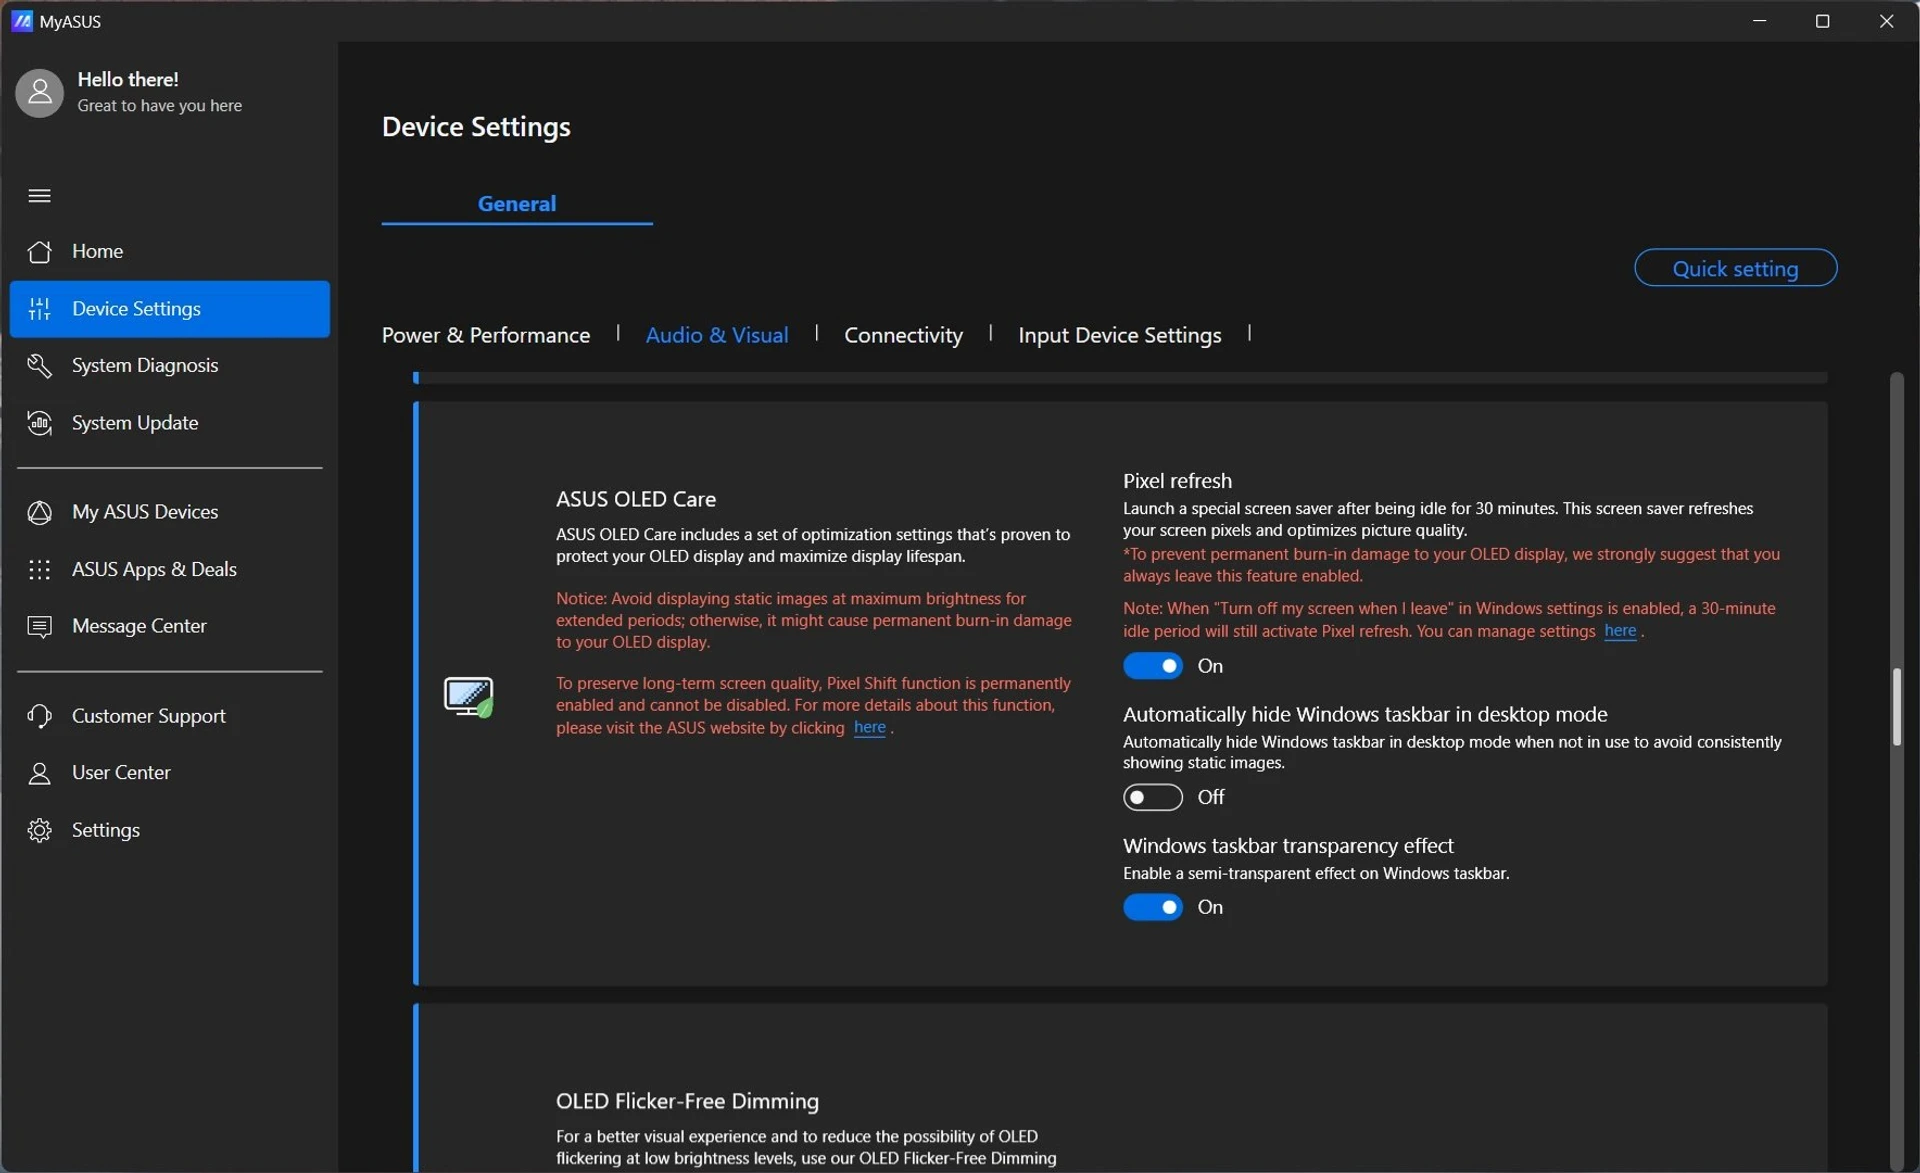Click the Customer Support headset icon

click(39, 716)
